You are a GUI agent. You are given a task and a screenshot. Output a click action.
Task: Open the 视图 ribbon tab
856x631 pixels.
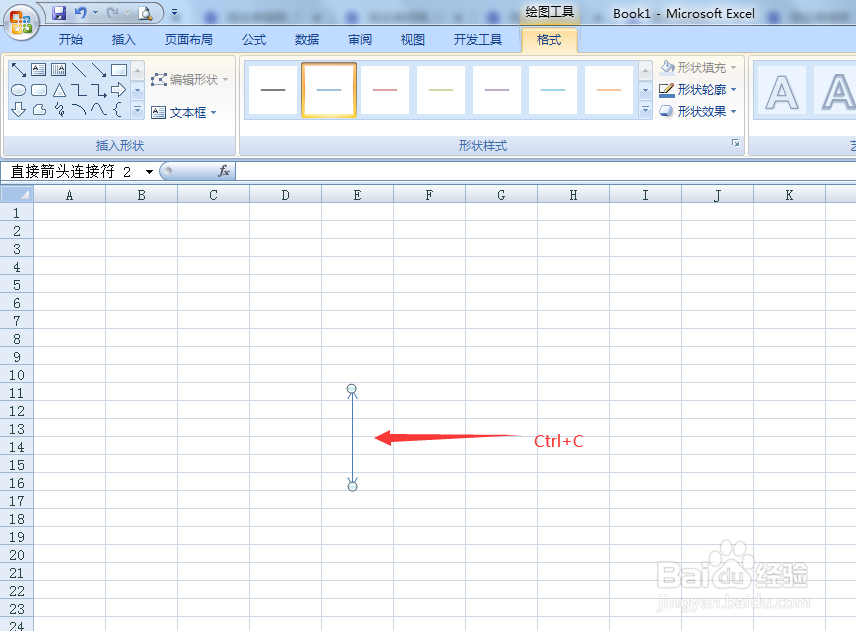413,40
